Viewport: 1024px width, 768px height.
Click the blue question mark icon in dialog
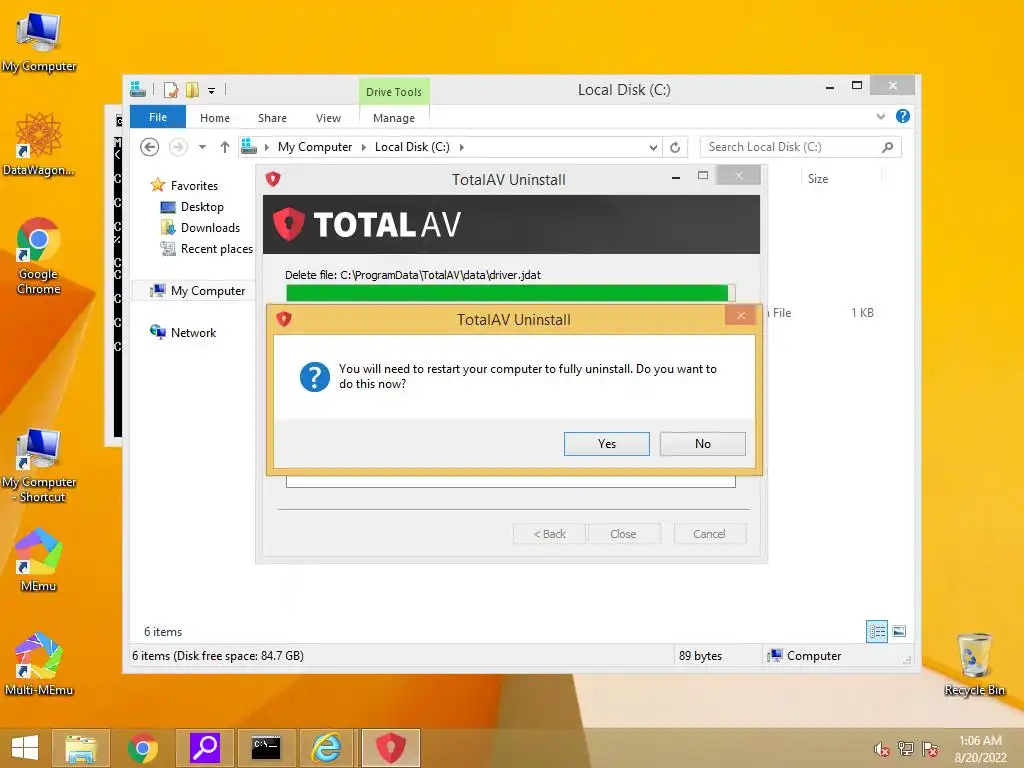click(315, 377)
